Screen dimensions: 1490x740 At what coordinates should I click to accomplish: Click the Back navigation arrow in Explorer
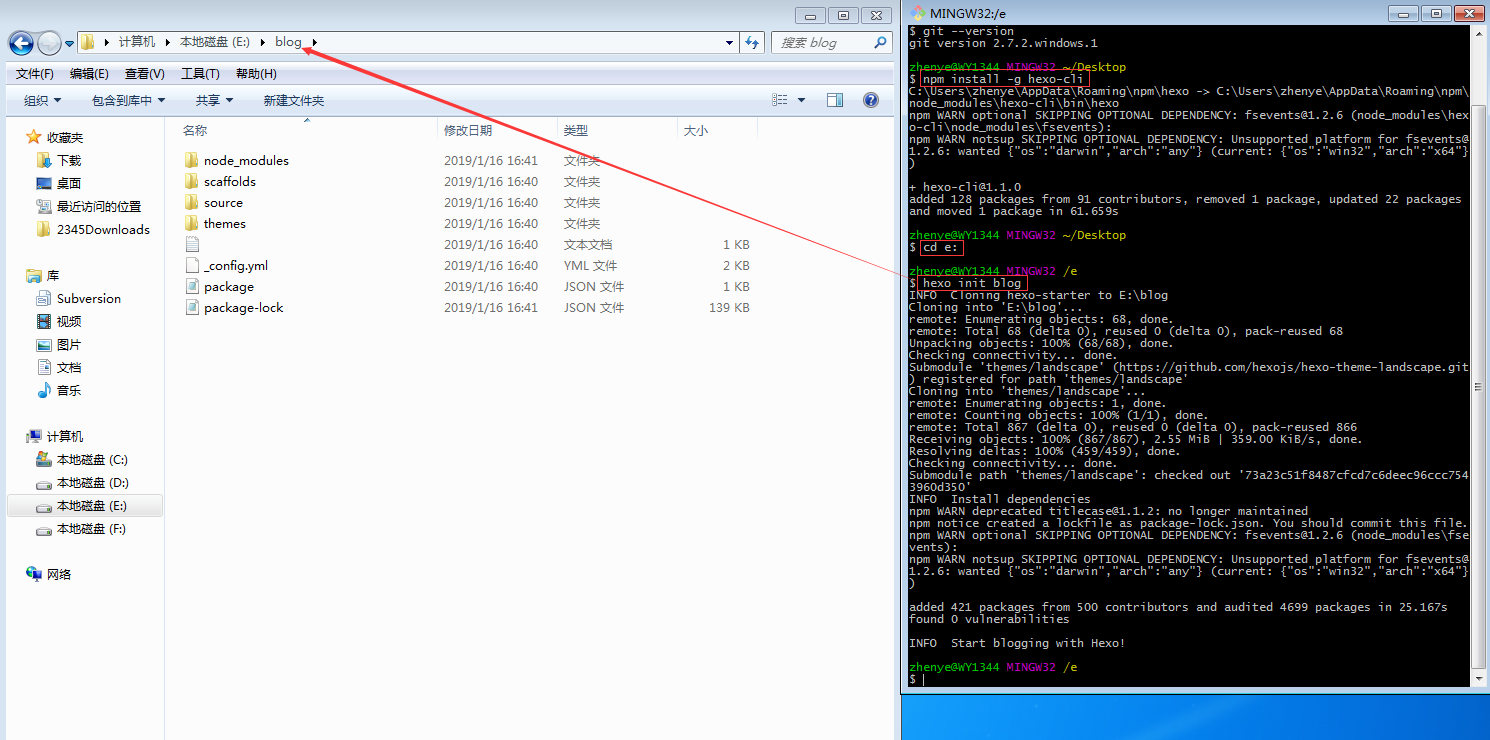21,43
